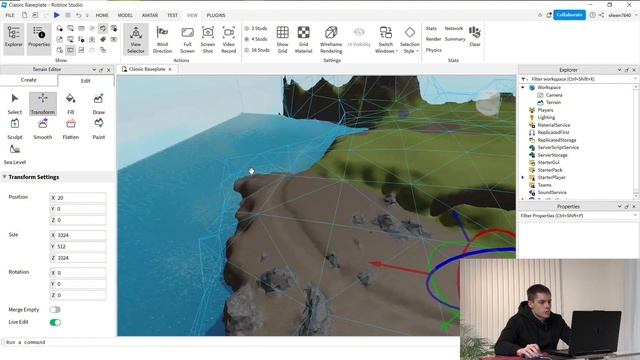Choose the terrain Paint tool
This screenshot has width=640, height=360.
(x=99, y=129)
